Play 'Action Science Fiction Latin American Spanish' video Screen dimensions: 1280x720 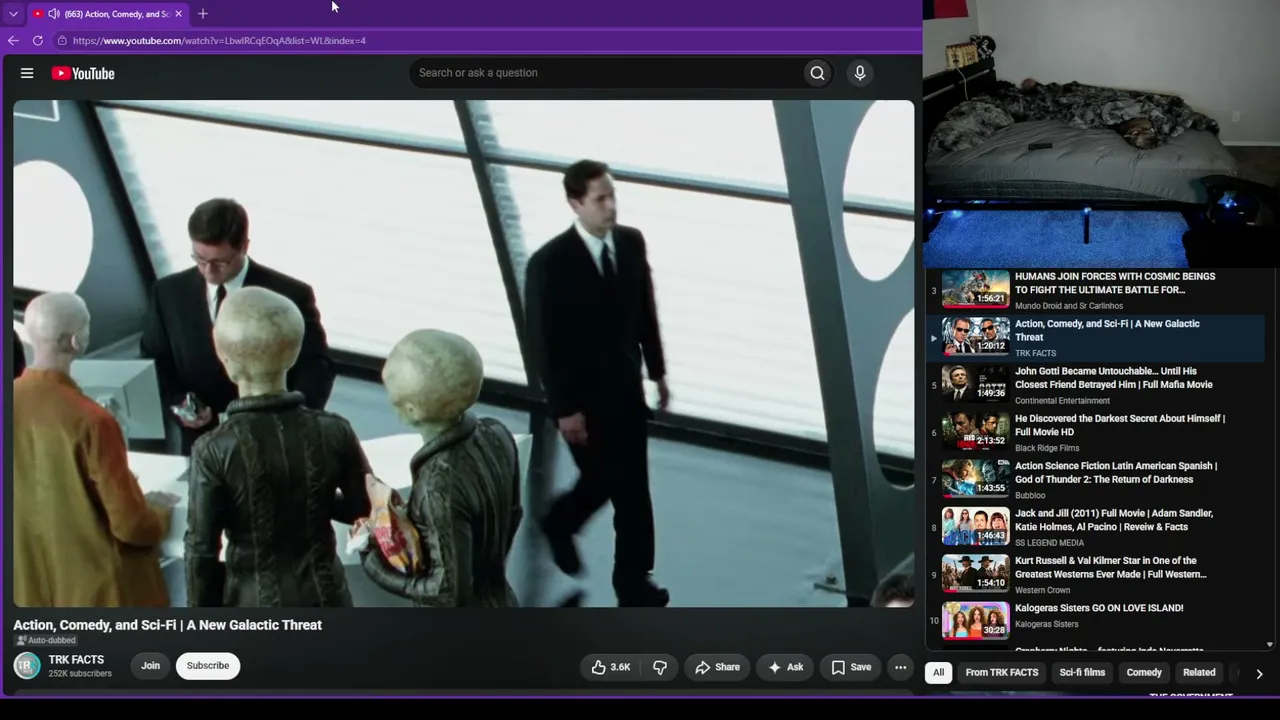coord(1116,473)
